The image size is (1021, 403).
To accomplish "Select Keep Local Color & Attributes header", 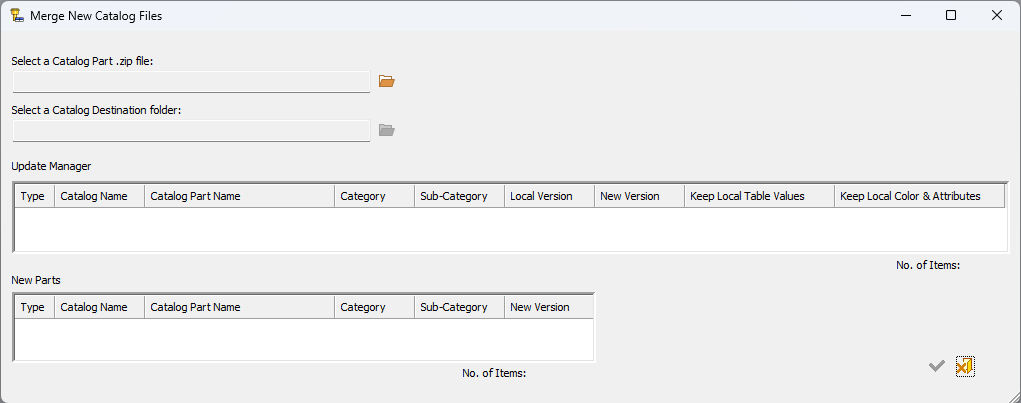I will coord(919,196).
